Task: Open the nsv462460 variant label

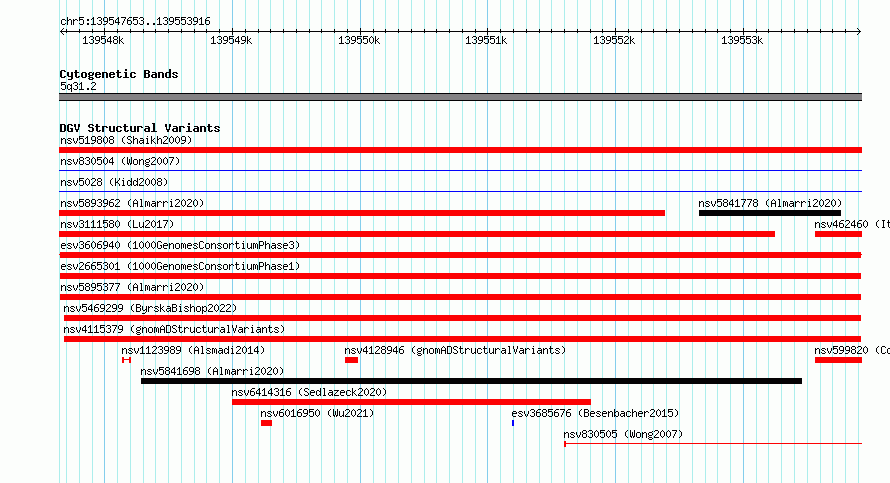Action: [851, 224]
